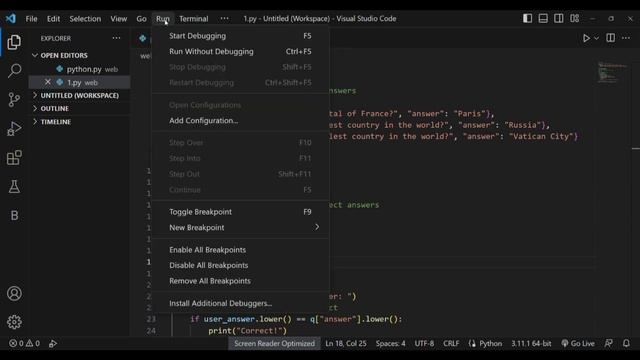Screen dimensions: 640x360
Task: Open the Terminal menu
Action: click(x=193, y=18)
